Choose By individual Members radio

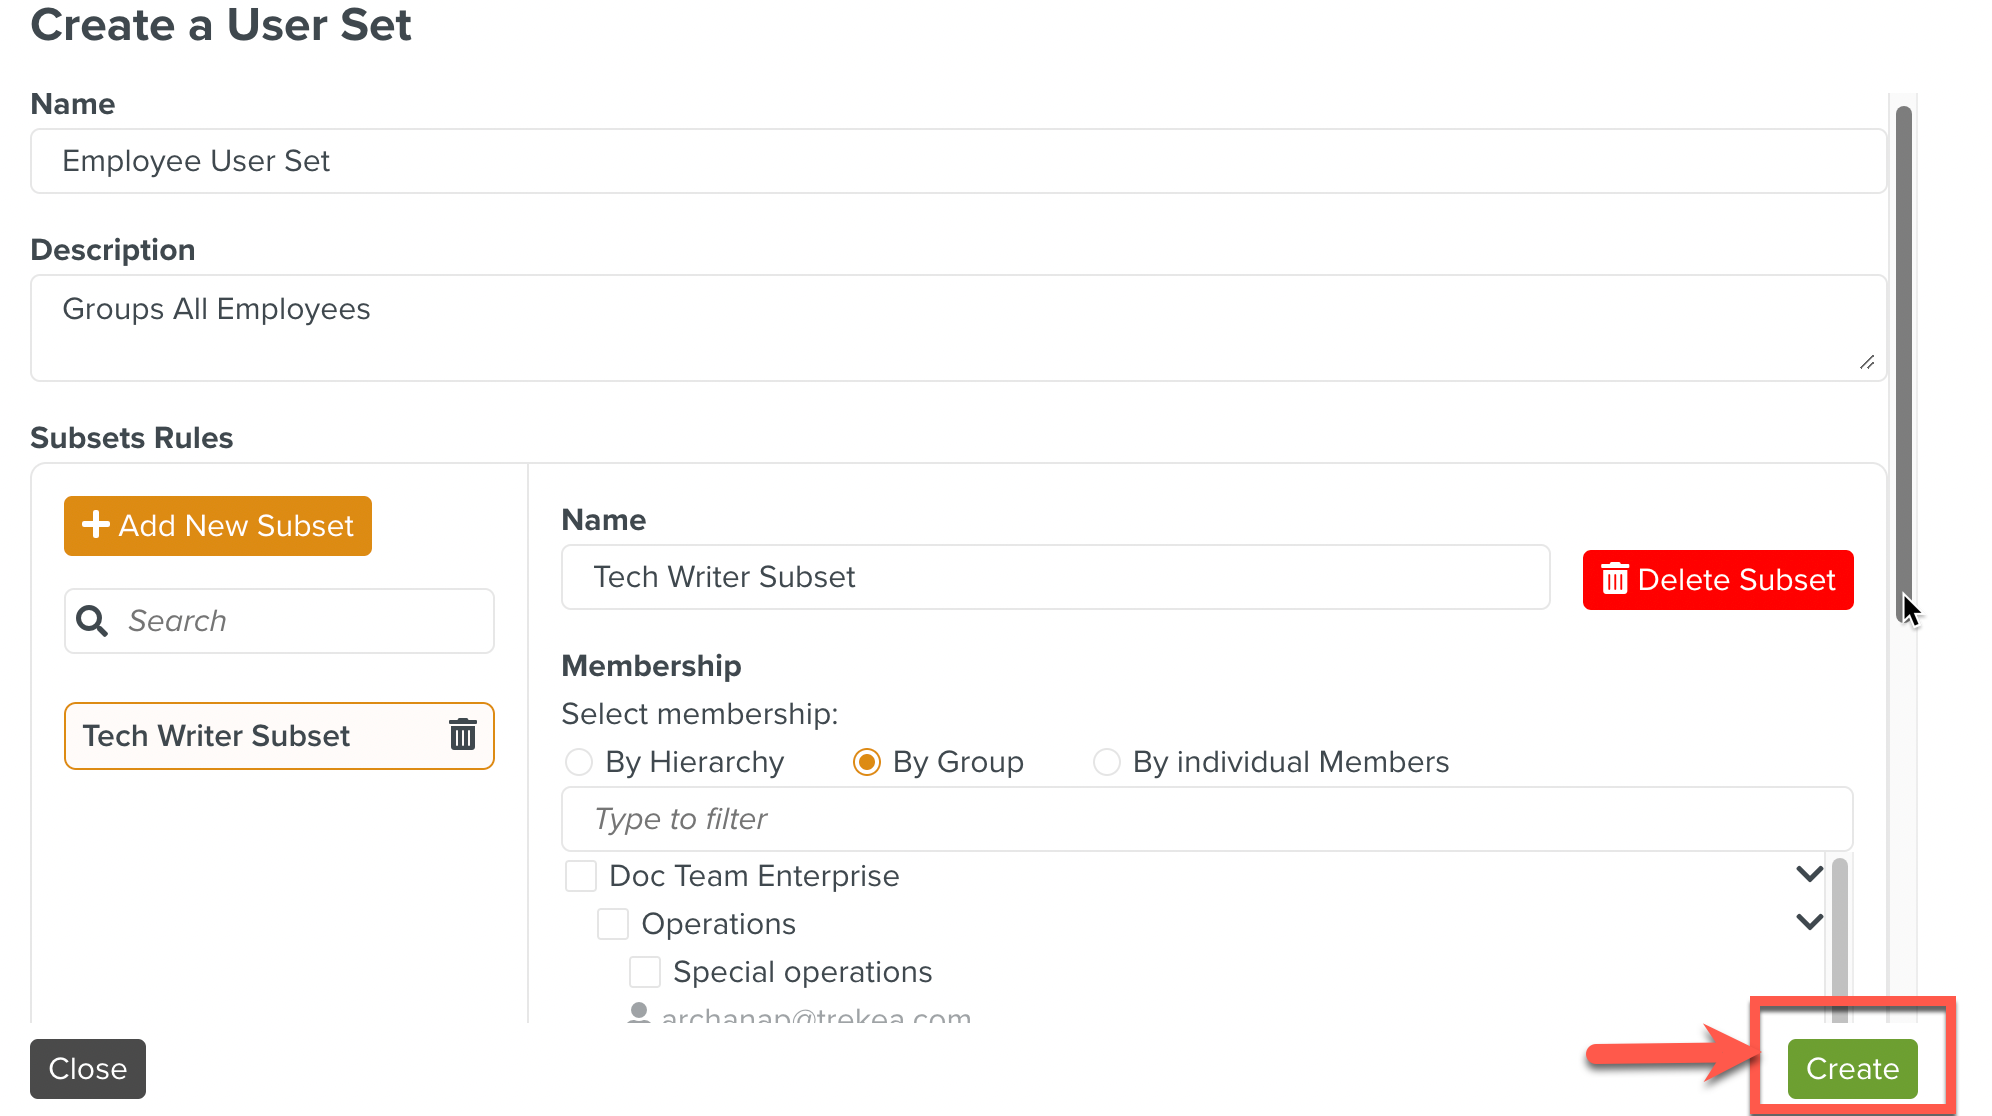point(1107,762)
